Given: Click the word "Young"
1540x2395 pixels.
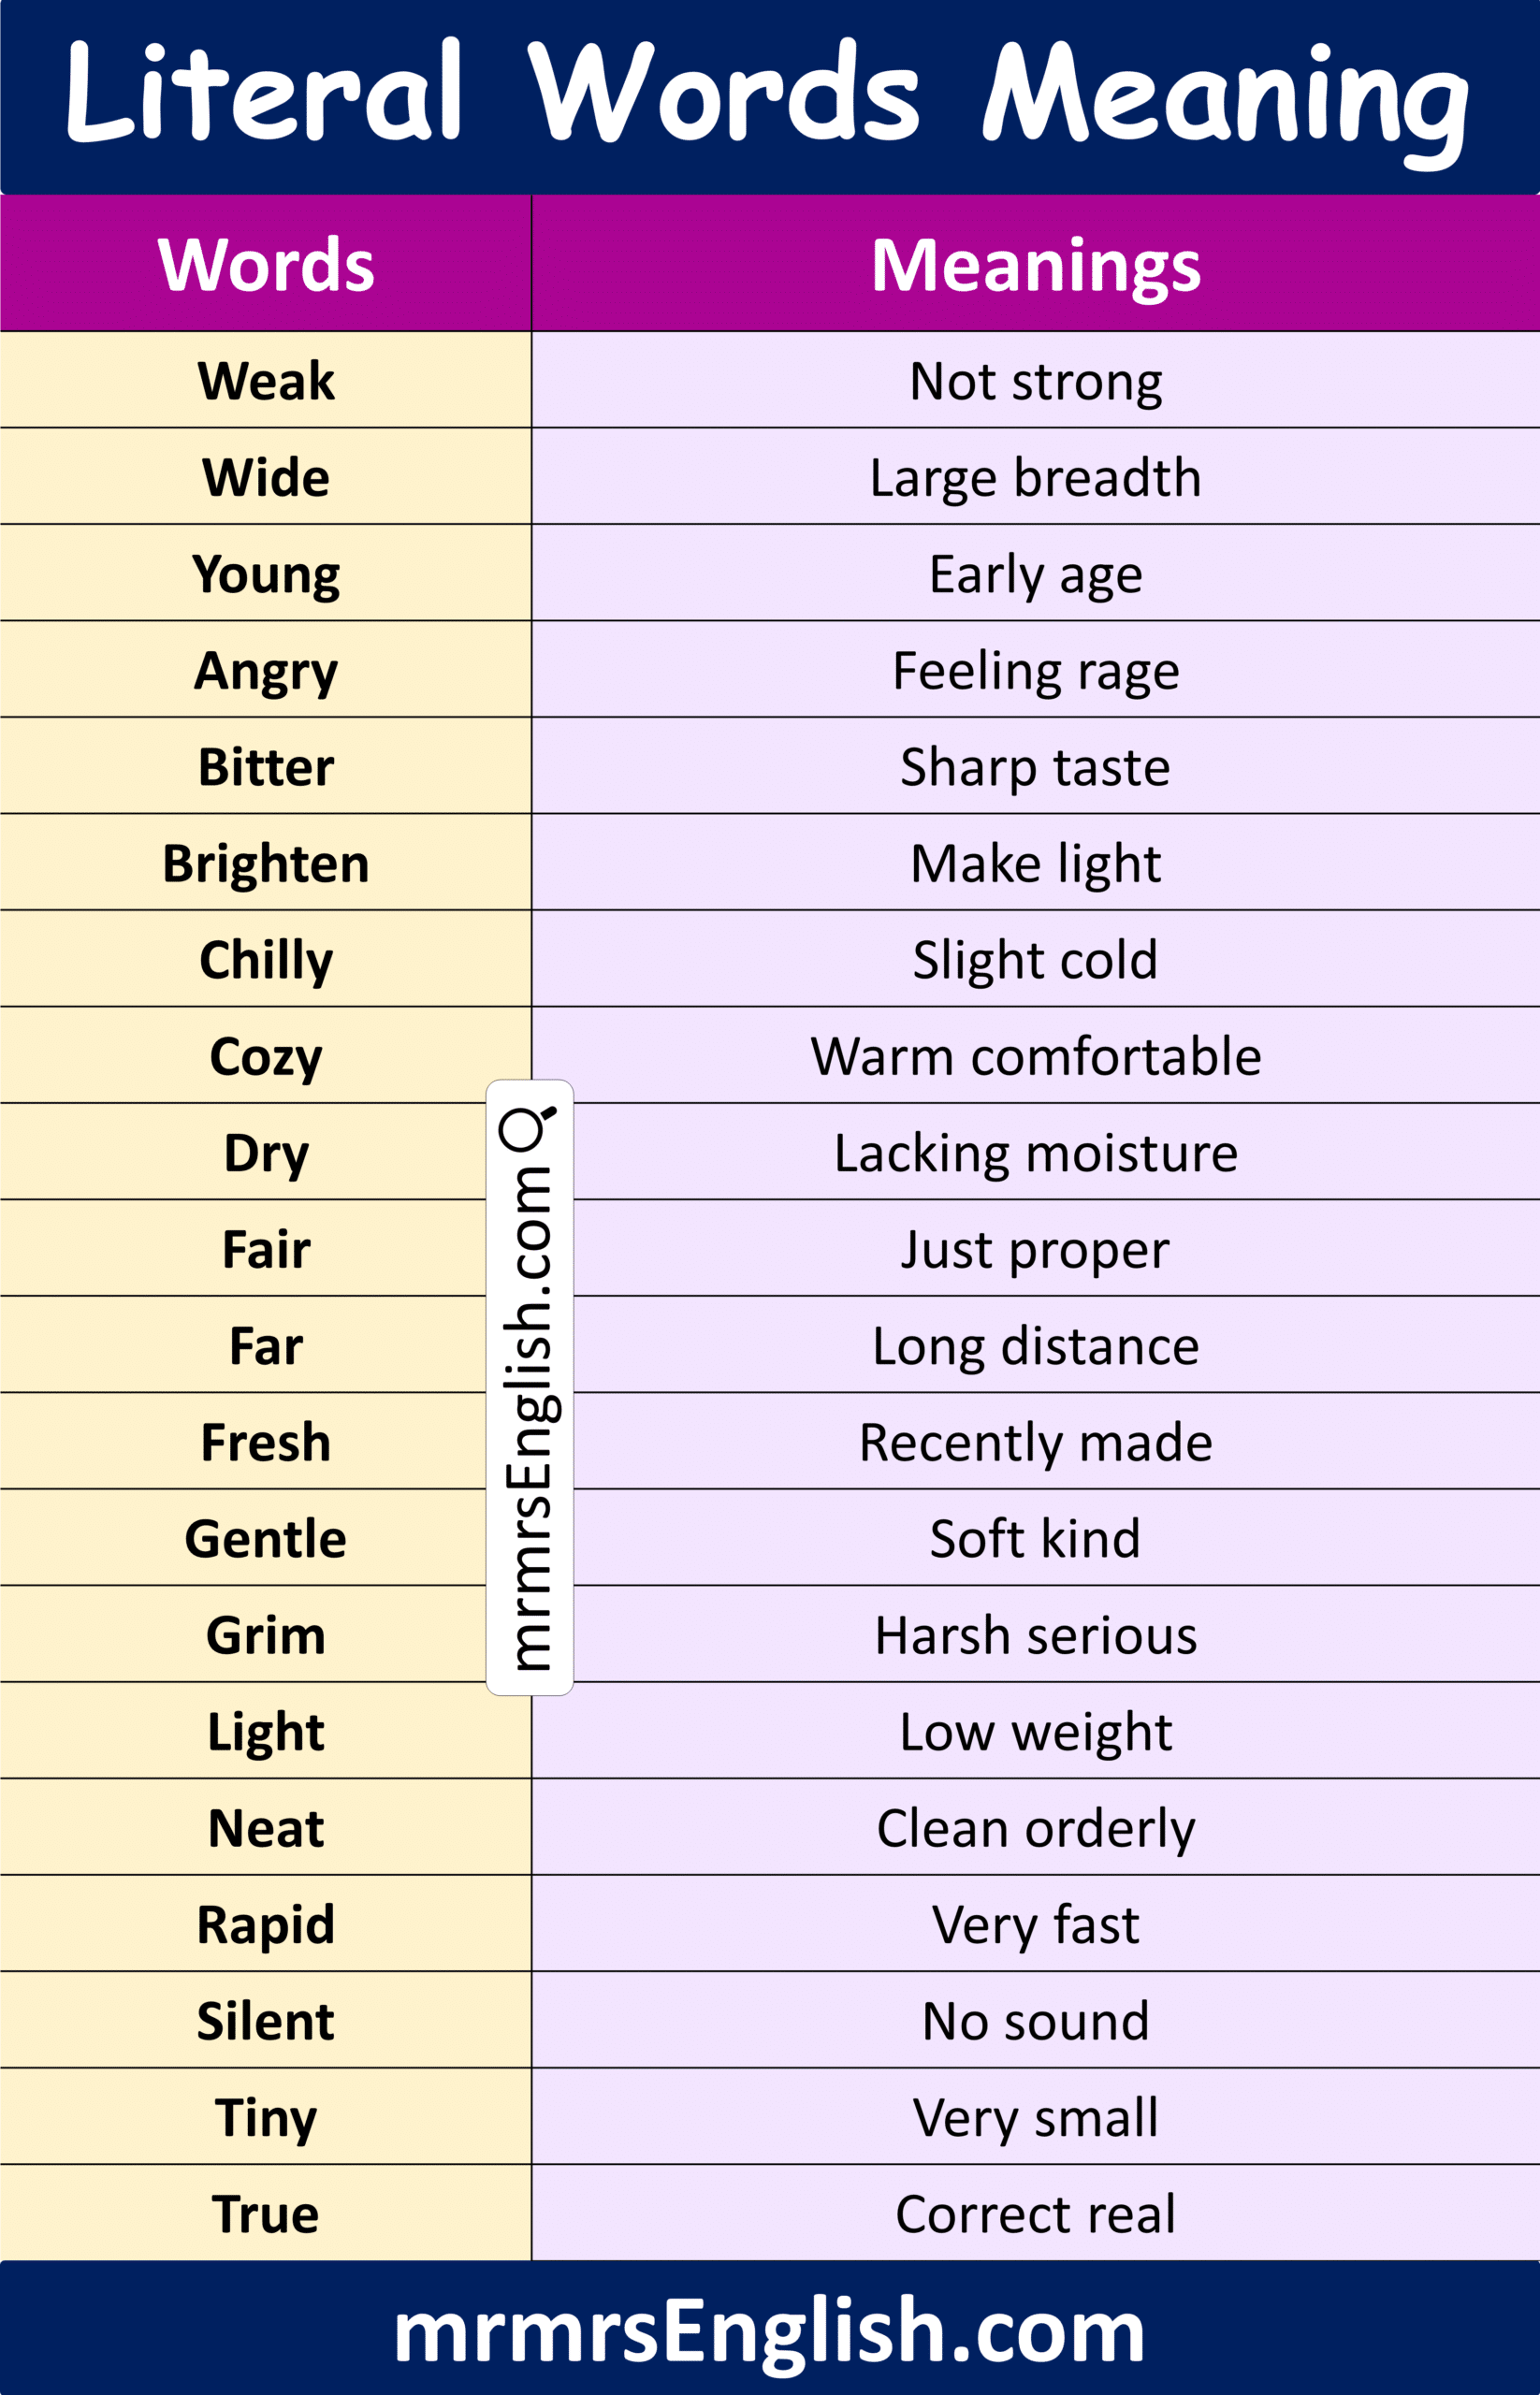Looking at the screenshot, I should [x=266, y=574].
